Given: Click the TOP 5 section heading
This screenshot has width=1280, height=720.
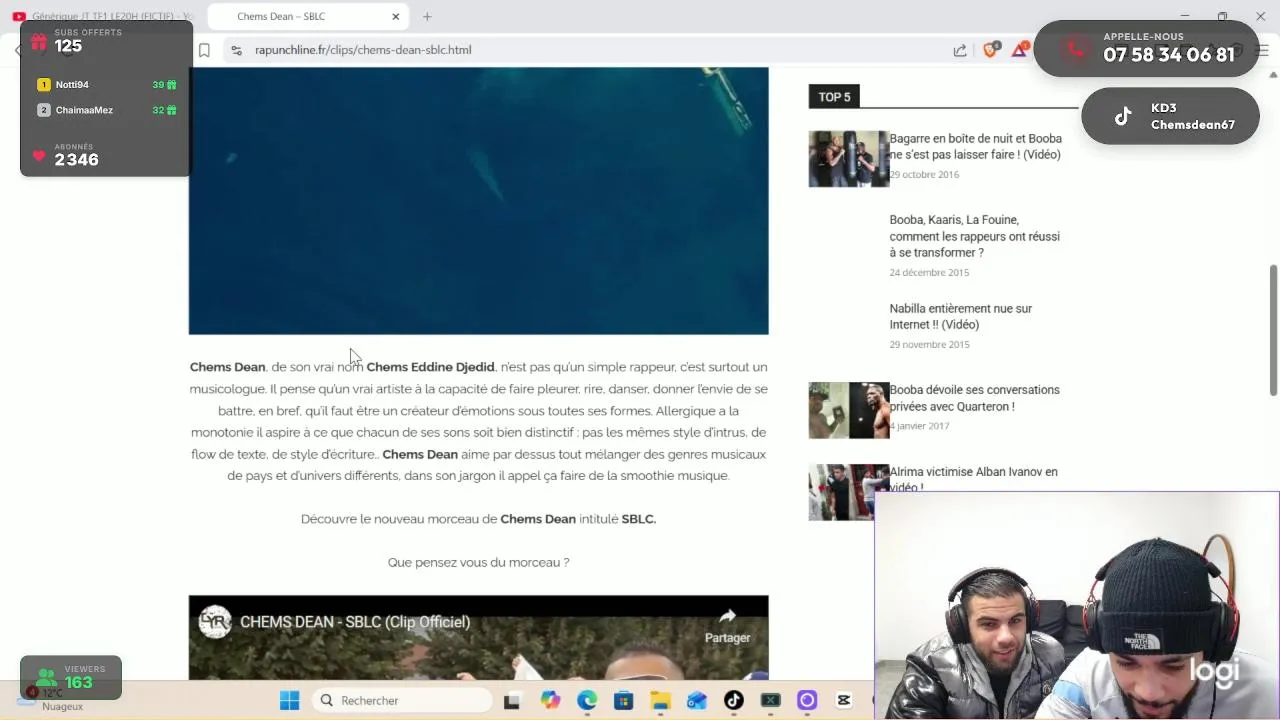Looking at the screenshot, I should tap(834, 97).
